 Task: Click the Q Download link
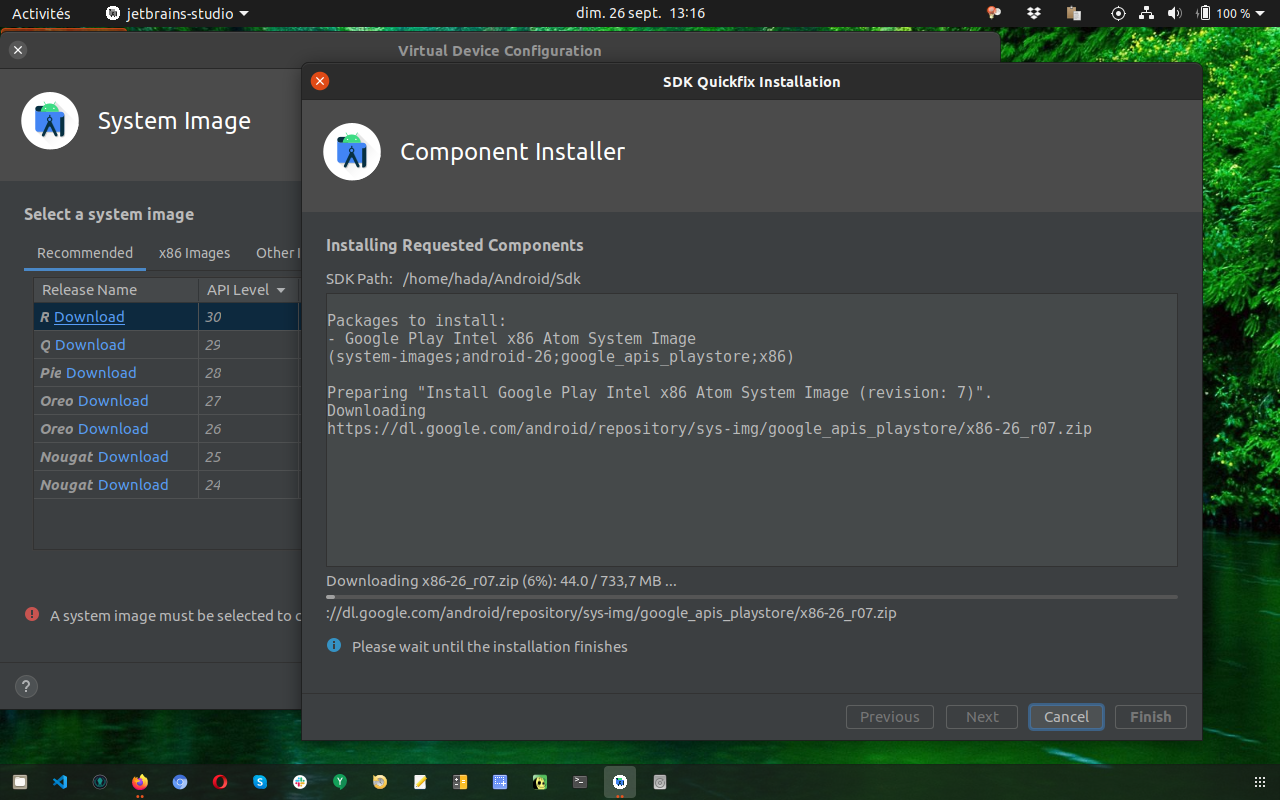point(90,345)
